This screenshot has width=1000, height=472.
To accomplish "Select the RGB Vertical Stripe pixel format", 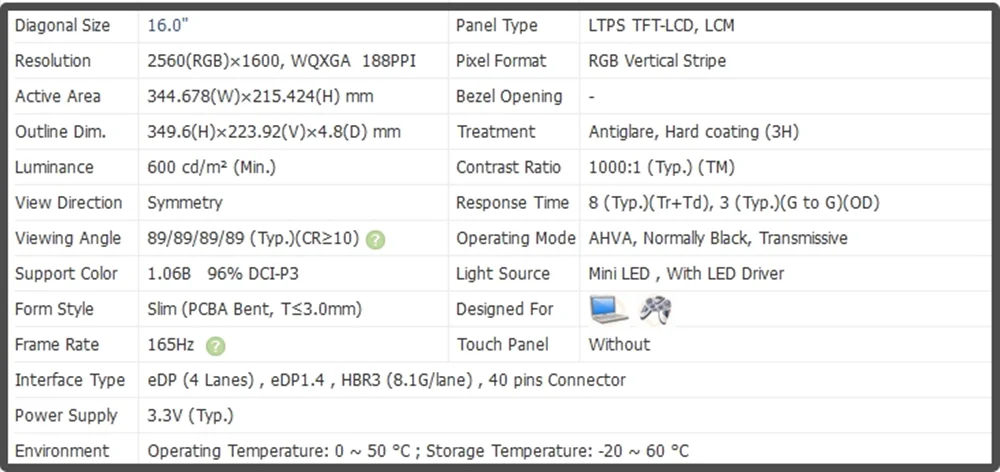I will pos(657,61).
